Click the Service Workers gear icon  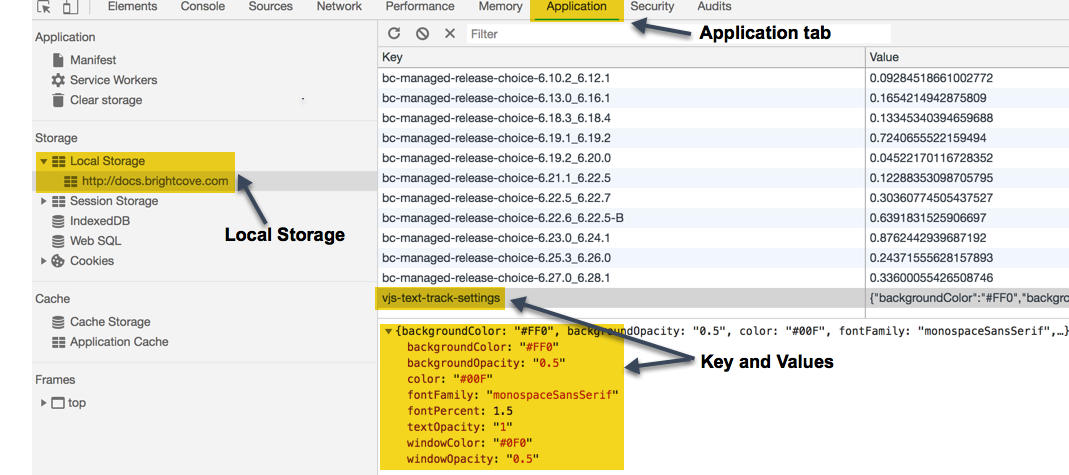click(58, 80)
